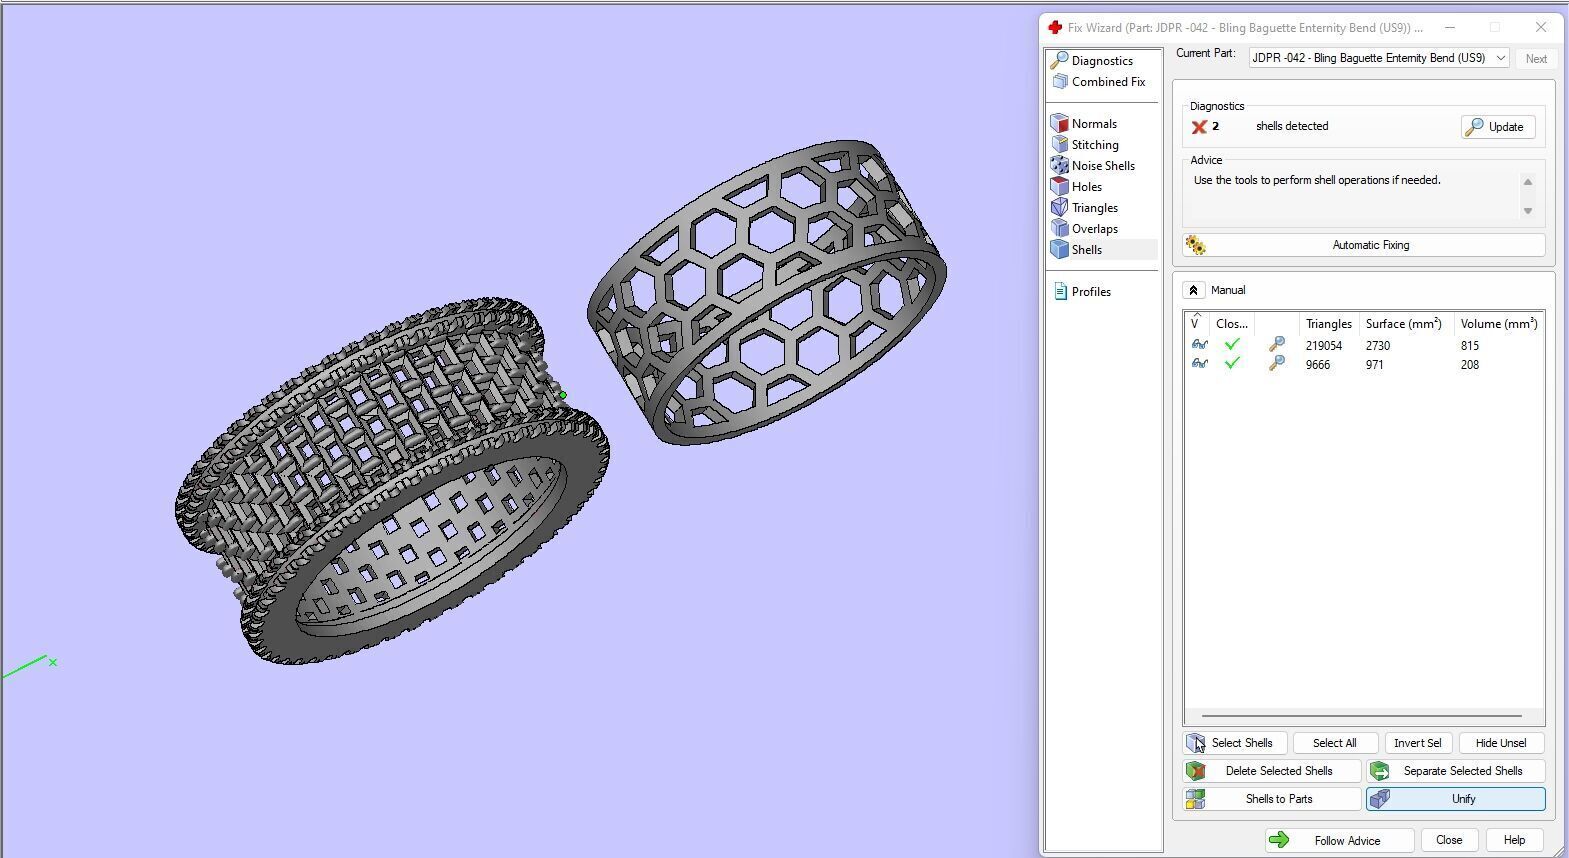Toggle visibility of first shell row
Screen dimensions: 1569x858
point(1199,345)
